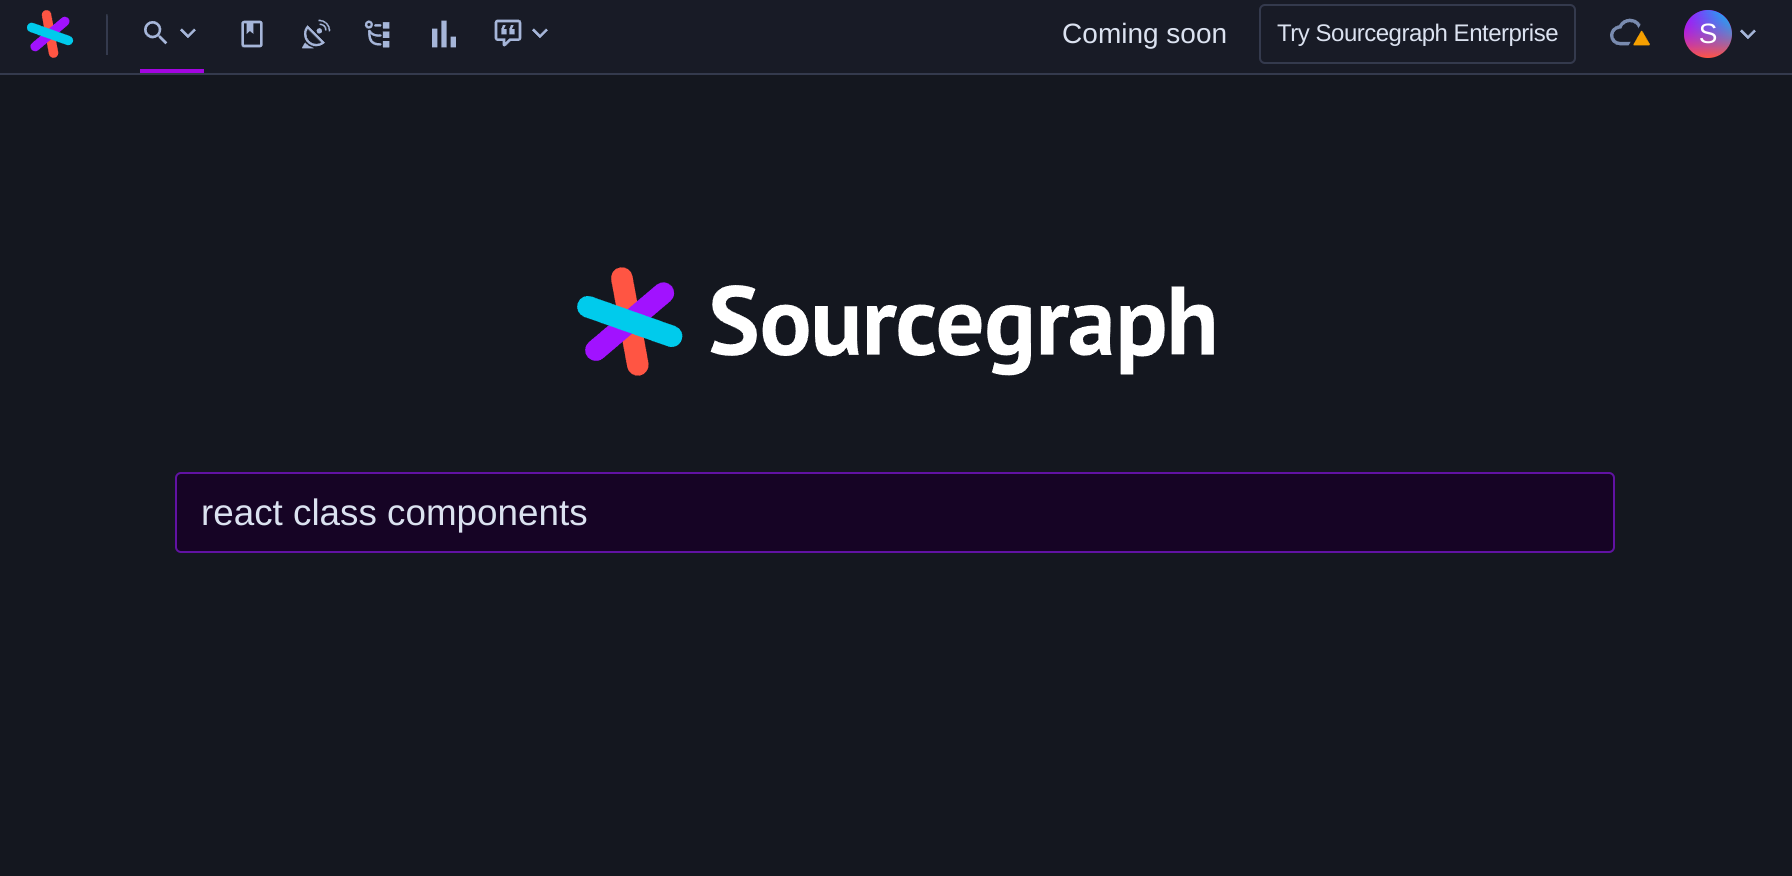Click Try Sourcegraph Enterprise button

pyautogui.click(x=1417, y=34)
